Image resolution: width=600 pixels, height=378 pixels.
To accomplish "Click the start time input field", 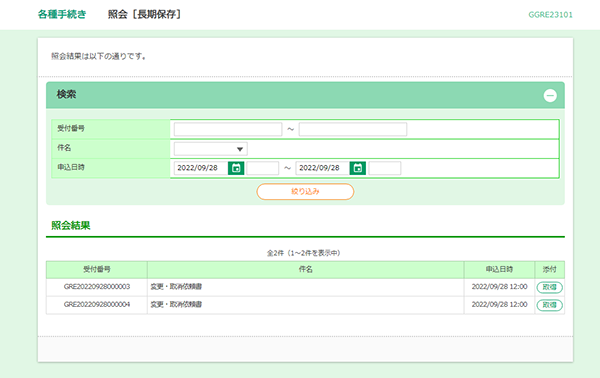I will tap(262, 168).
